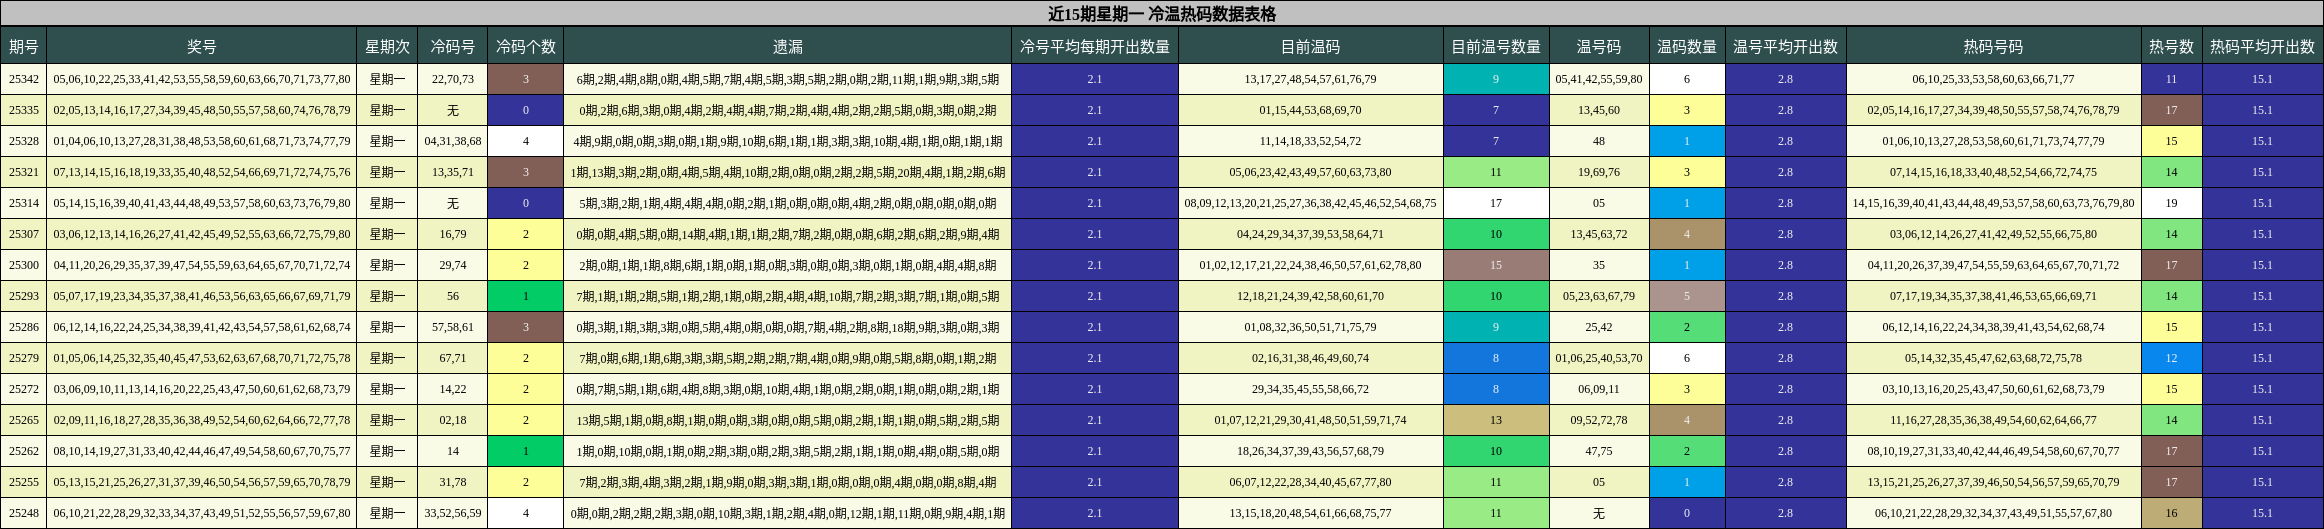Image resolution: width=2324 pixels, height=529 pixels.
Task: Select period number 25255
Action: 24,482
